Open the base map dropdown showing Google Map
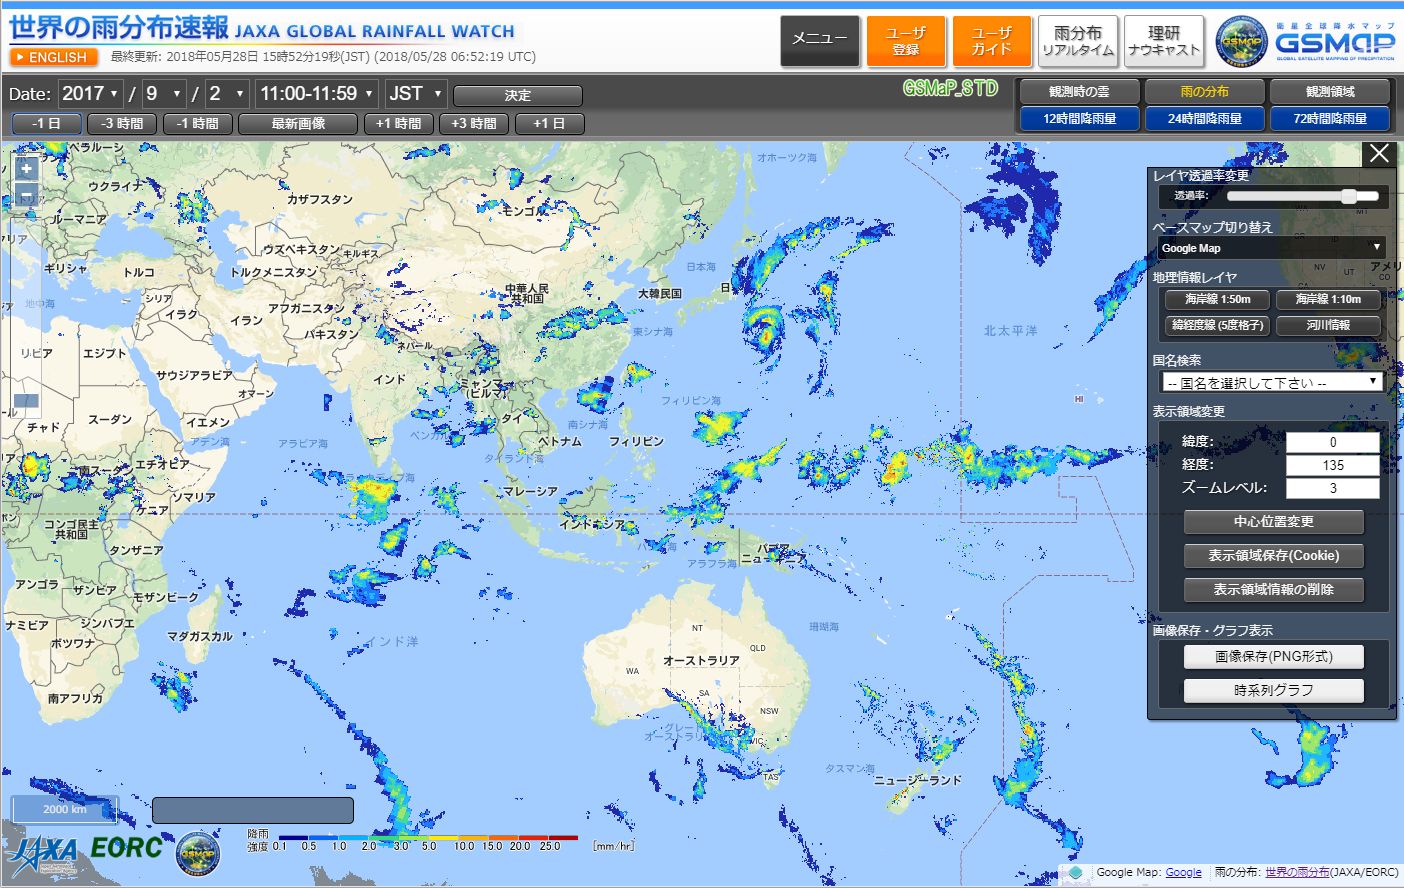Image resolution: width=1404 pixels, height=888 pixels. pyautogui.click(x=1271, y=248)
